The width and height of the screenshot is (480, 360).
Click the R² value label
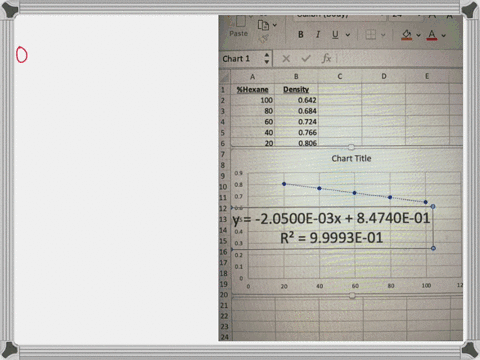click(331, 238)
